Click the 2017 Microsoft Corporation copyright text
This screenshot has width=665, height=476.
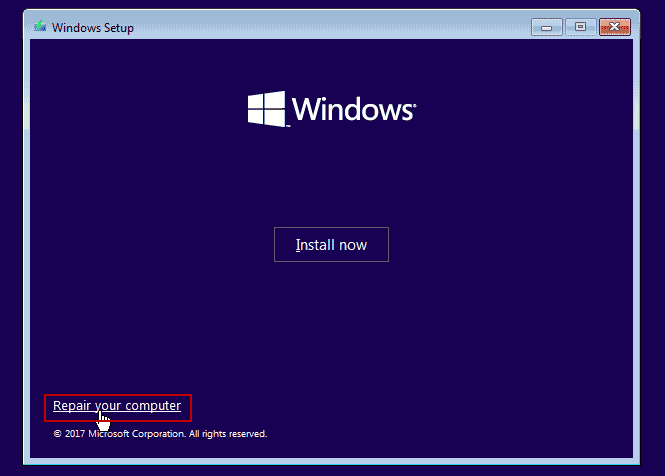coord(160,434)
